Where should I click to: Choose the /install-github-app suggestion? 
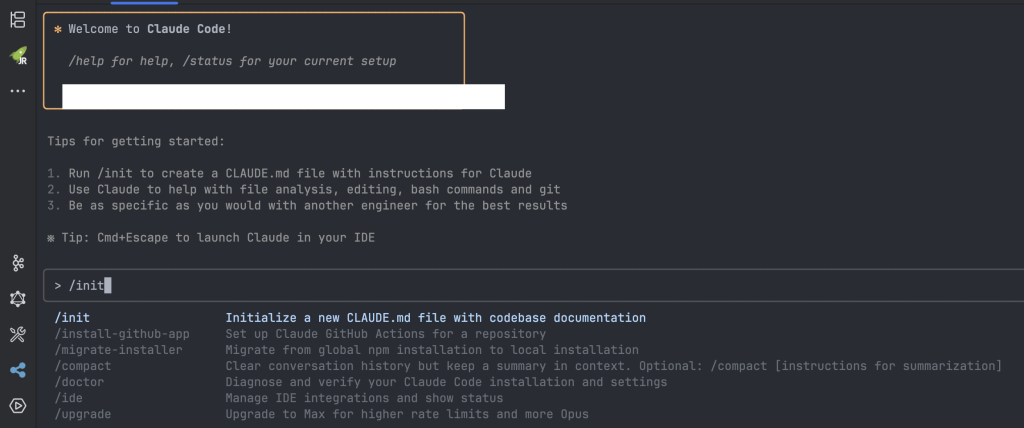point(122,334)
